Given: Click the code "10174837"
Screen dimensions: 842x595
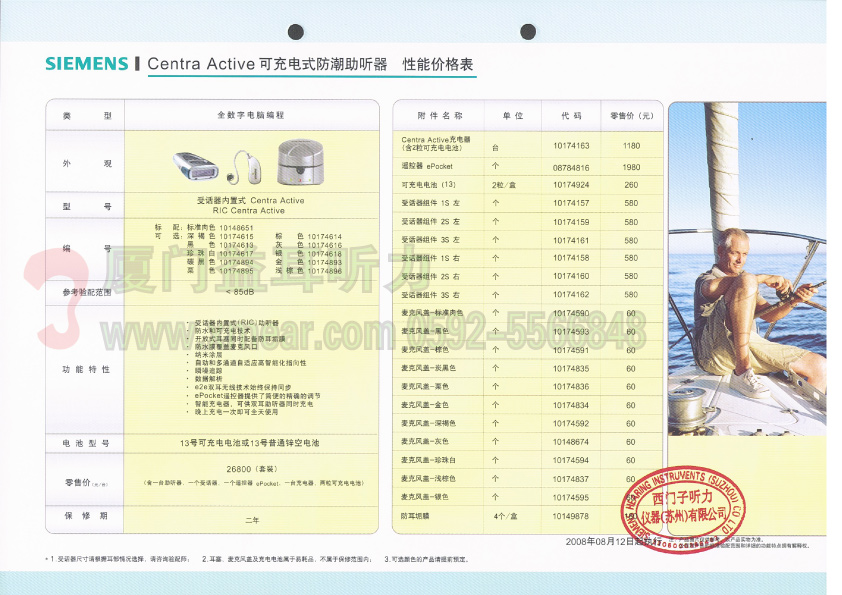Looking at the screenshot, I should 571,479.
